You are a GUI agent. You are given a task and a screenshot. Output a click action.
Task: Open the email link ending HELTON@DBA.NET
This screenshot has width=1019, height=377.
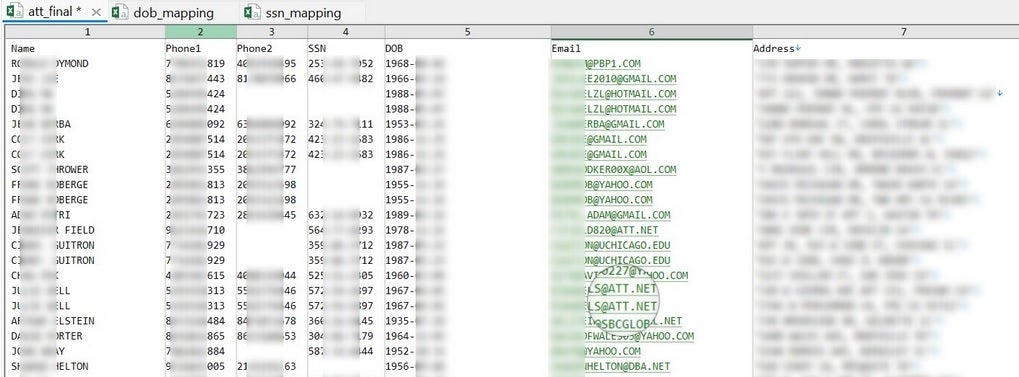pos(611,367)
